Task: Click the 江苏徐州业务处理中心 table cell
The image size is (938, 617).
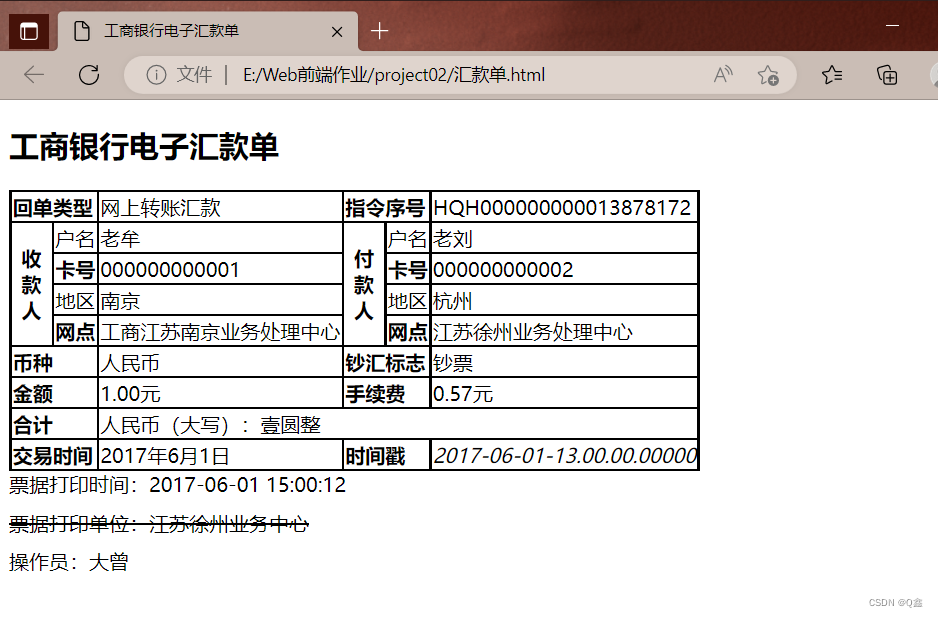Action: pos(564,332)
